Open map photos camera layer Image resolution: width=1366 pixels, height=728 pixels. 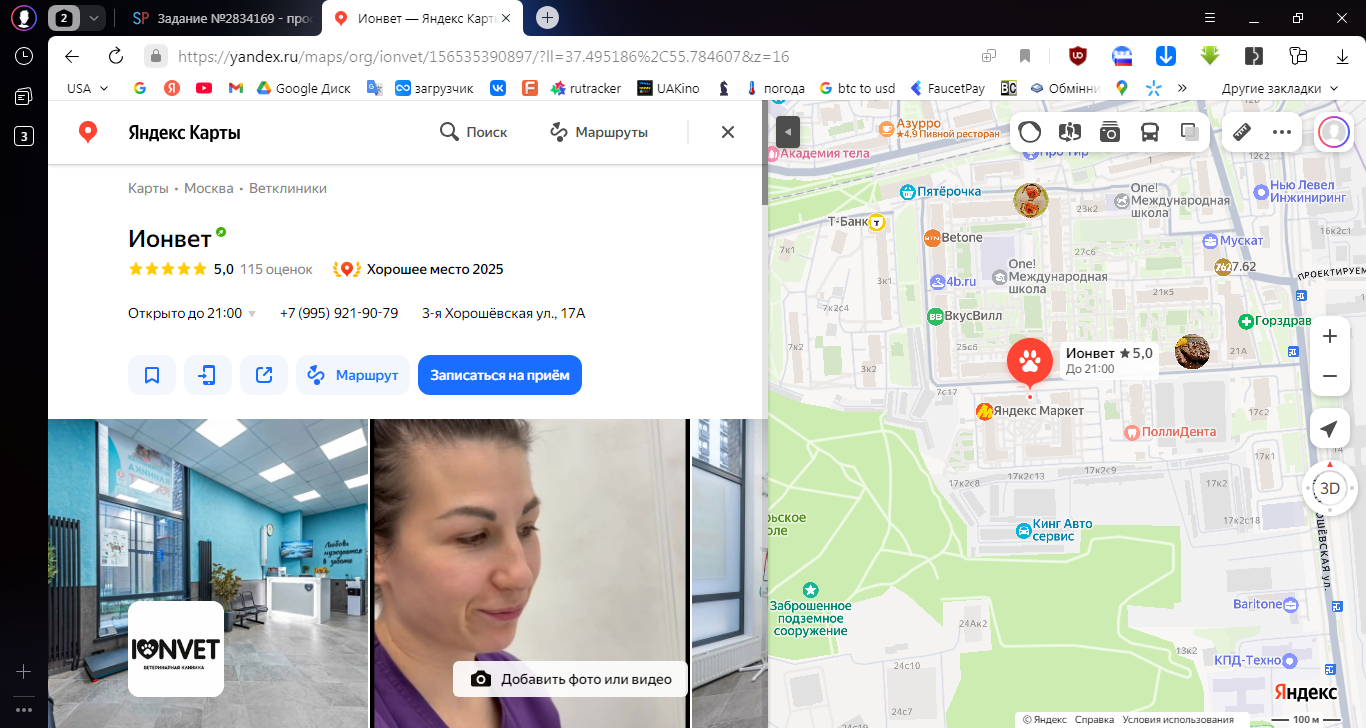tap(1110, 132)
